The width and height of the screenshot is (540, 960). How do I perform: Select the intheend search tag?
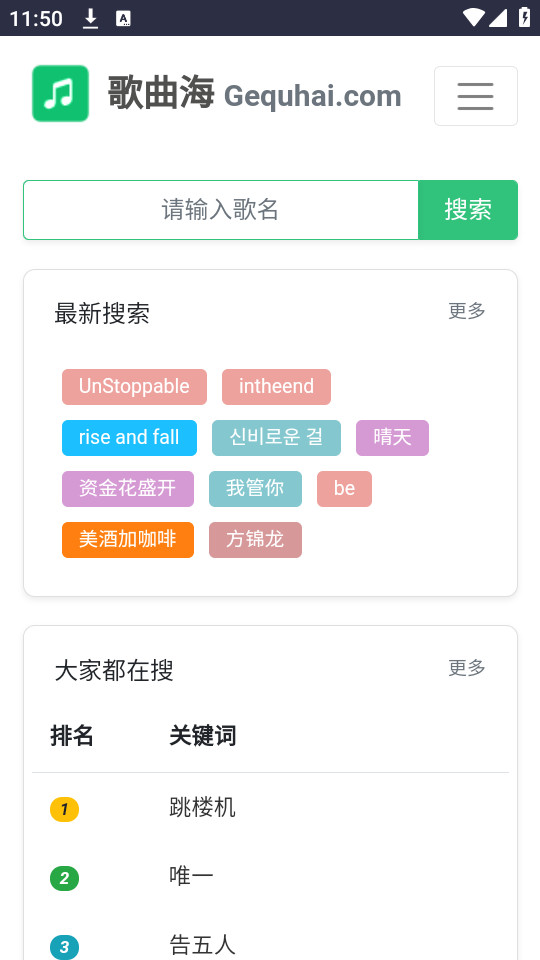click(276, 387)
